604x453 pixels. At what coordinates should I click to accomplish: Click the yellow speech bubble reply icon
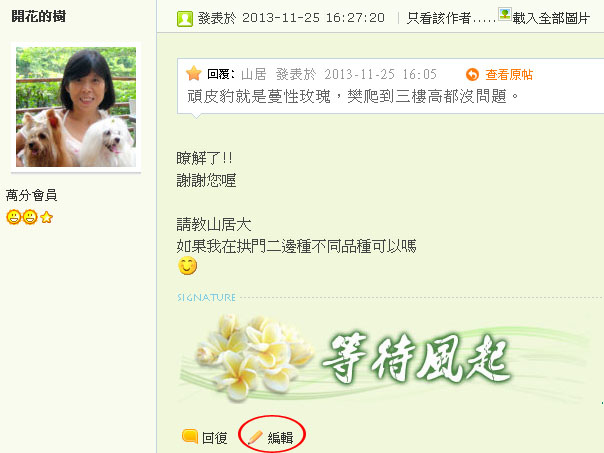190,436
